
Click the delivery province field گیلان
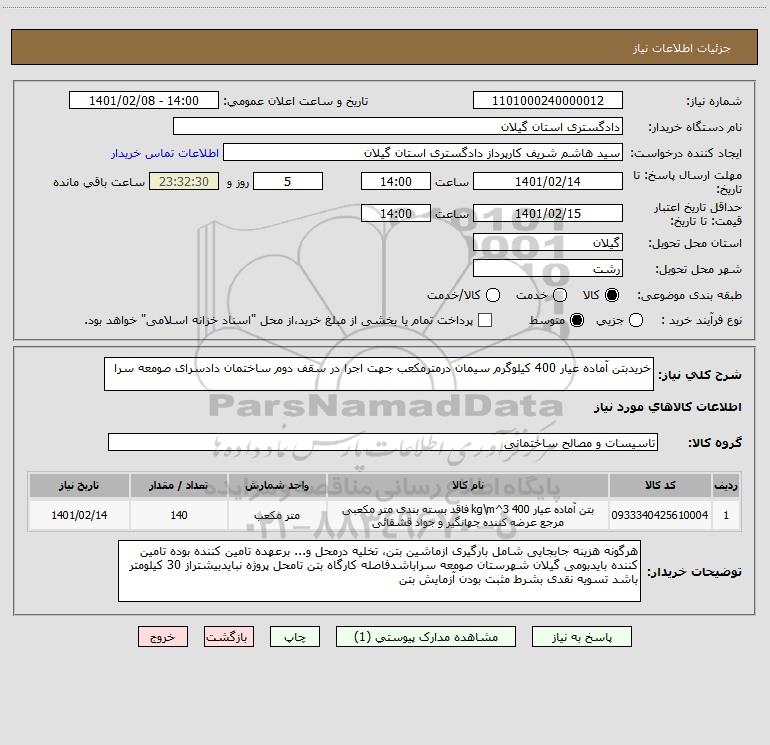coord(548,243)
